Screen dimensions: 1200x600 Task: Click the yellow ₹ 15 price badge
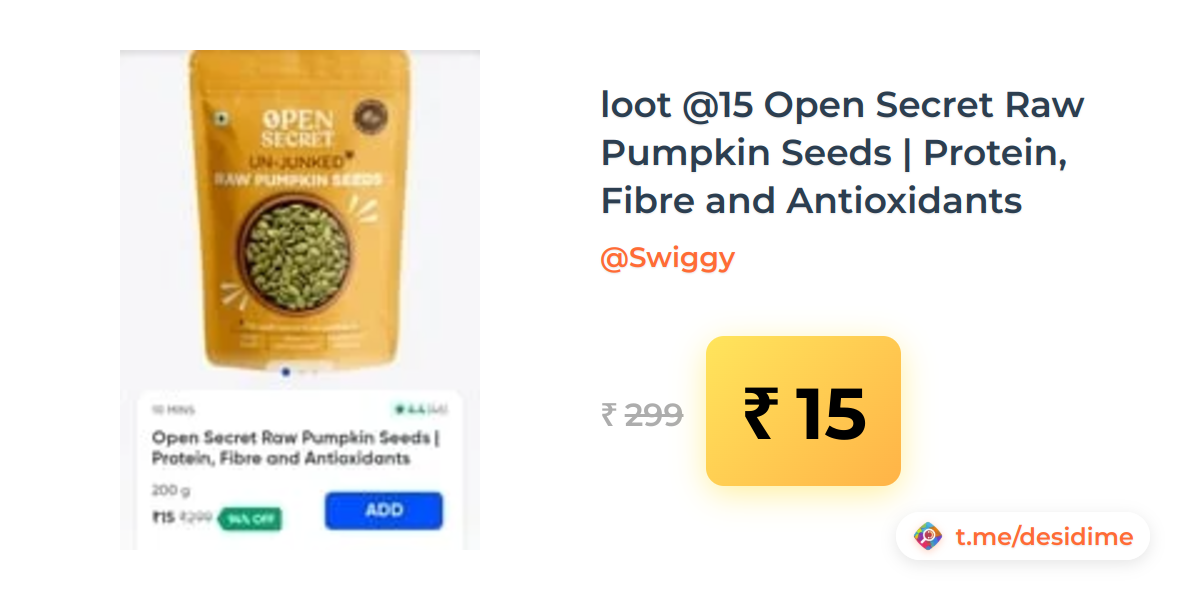[803, 411]
